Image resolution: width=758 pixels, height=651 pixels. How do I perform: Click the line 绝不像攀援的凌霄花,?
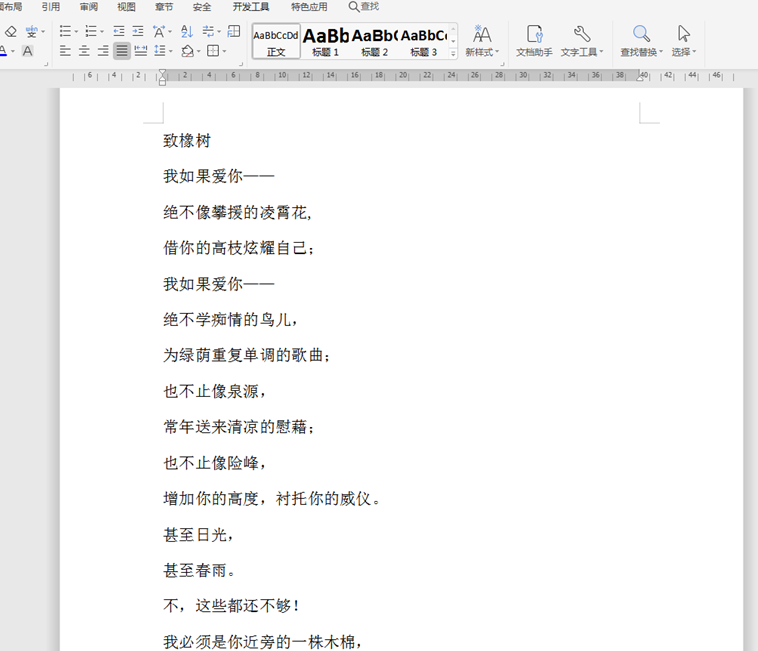point(237,212)
